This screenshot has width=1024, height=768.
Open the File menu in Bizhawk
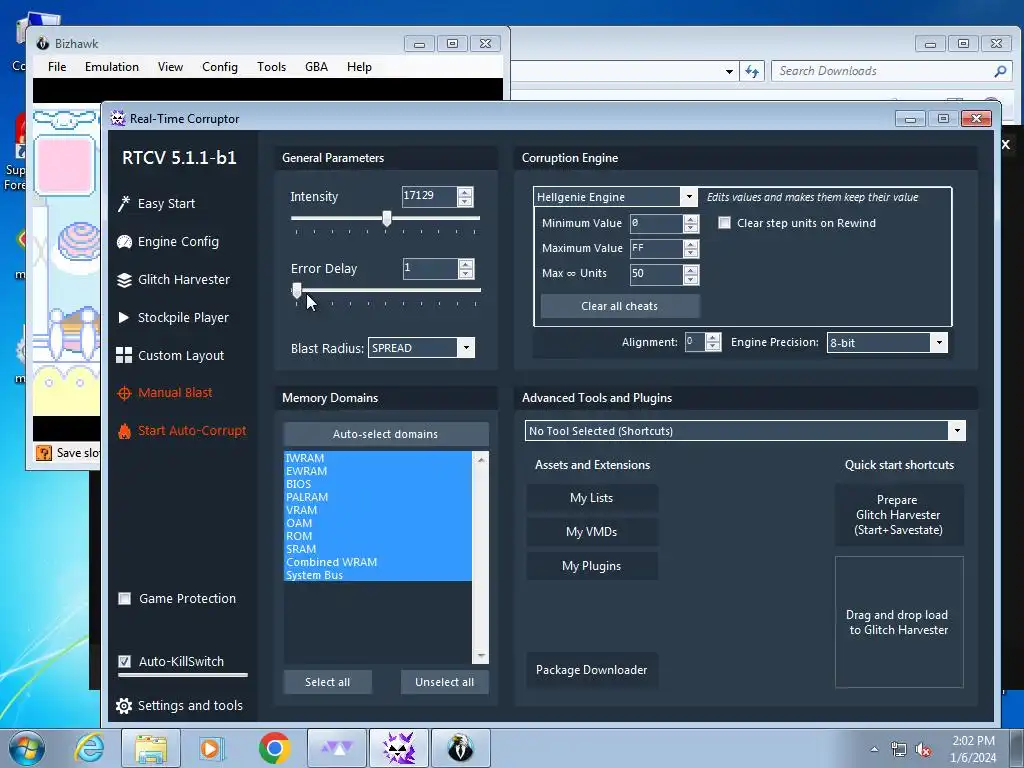[x=57, y=67]
